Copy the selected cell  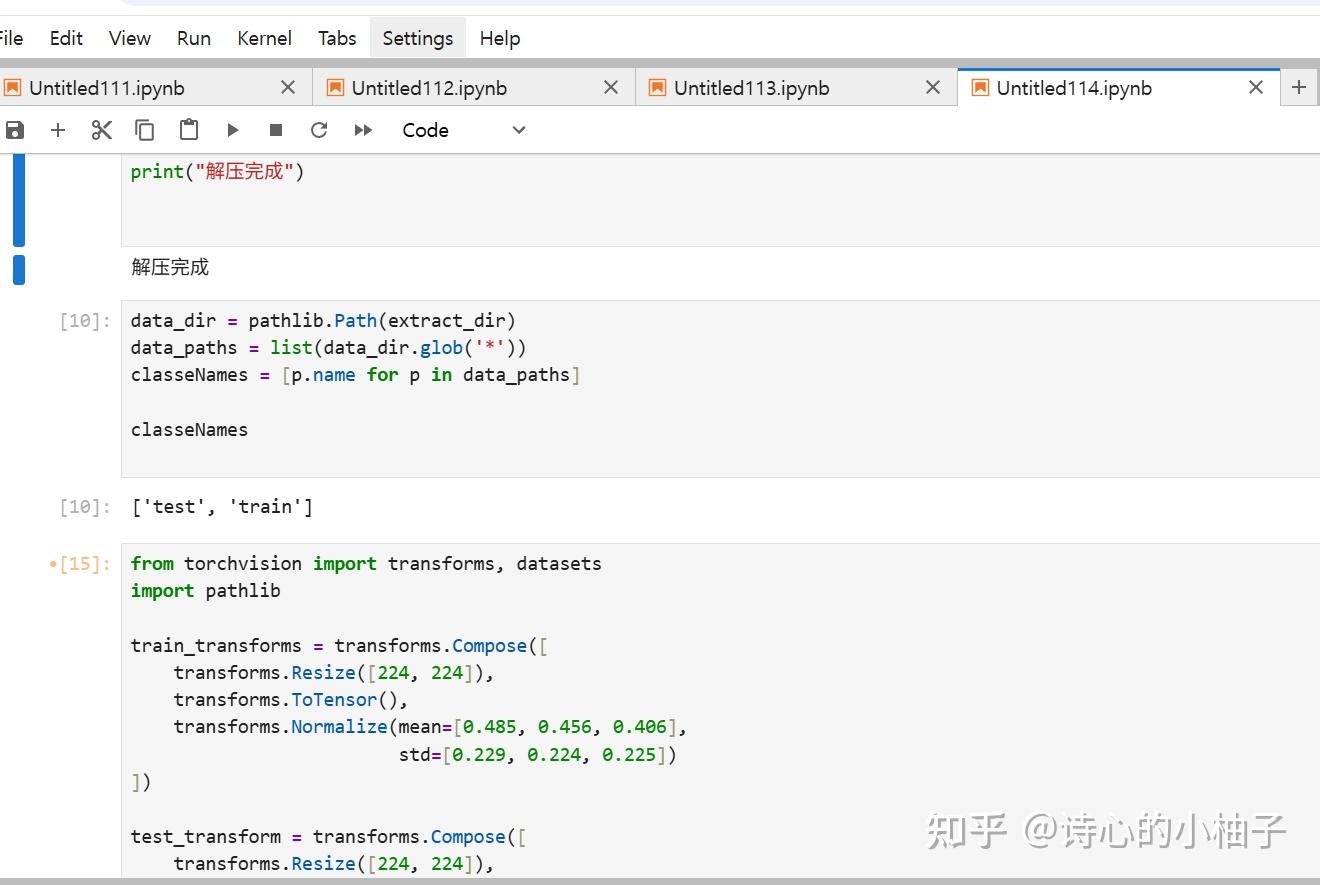[x=145, y=130]
